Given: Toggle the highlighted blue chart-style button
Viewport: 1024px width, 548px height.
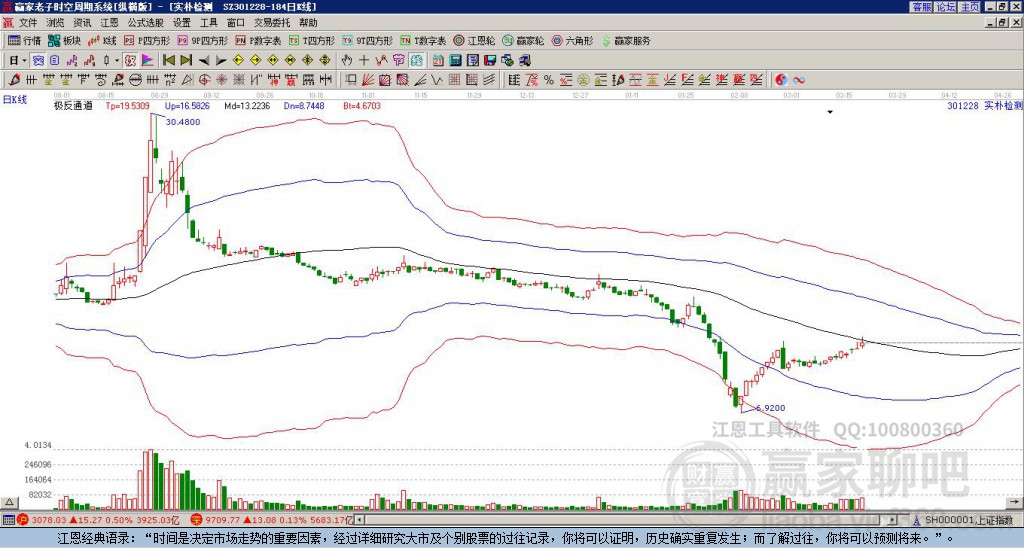Looking at the screenshot, I should tap(38, 61).
